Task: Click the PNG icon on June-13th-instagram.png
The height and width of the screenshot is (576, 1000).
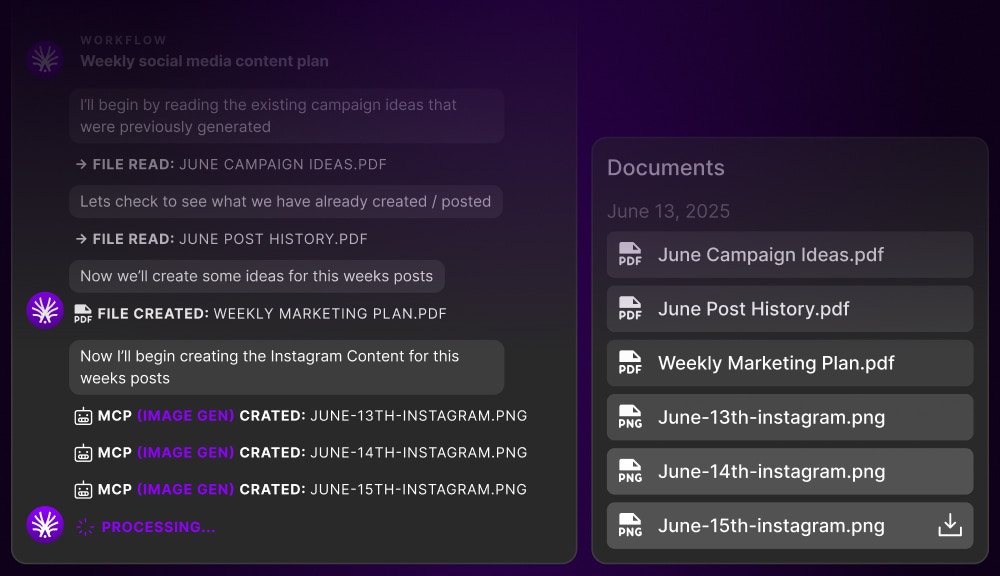Action: [x=630, y=417]
